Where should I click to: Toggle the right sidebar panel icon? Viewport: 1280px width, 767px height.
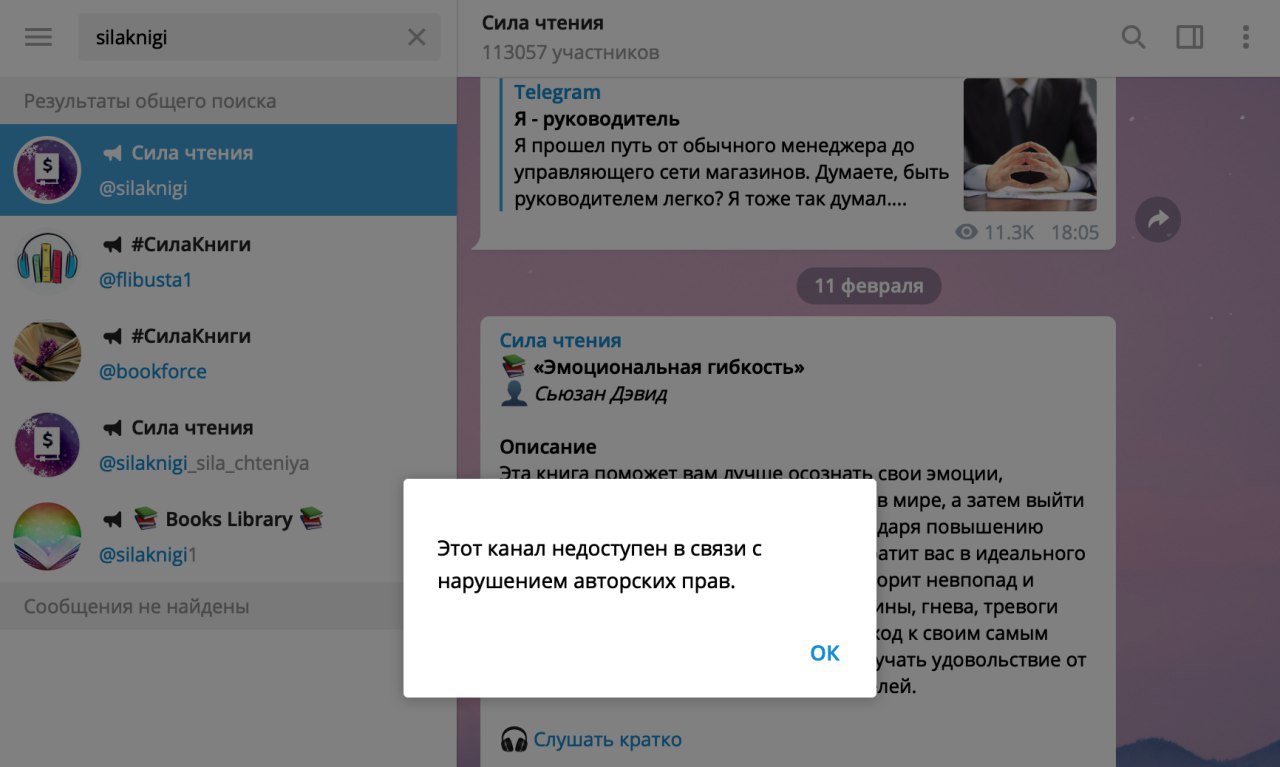[1190, 38]
